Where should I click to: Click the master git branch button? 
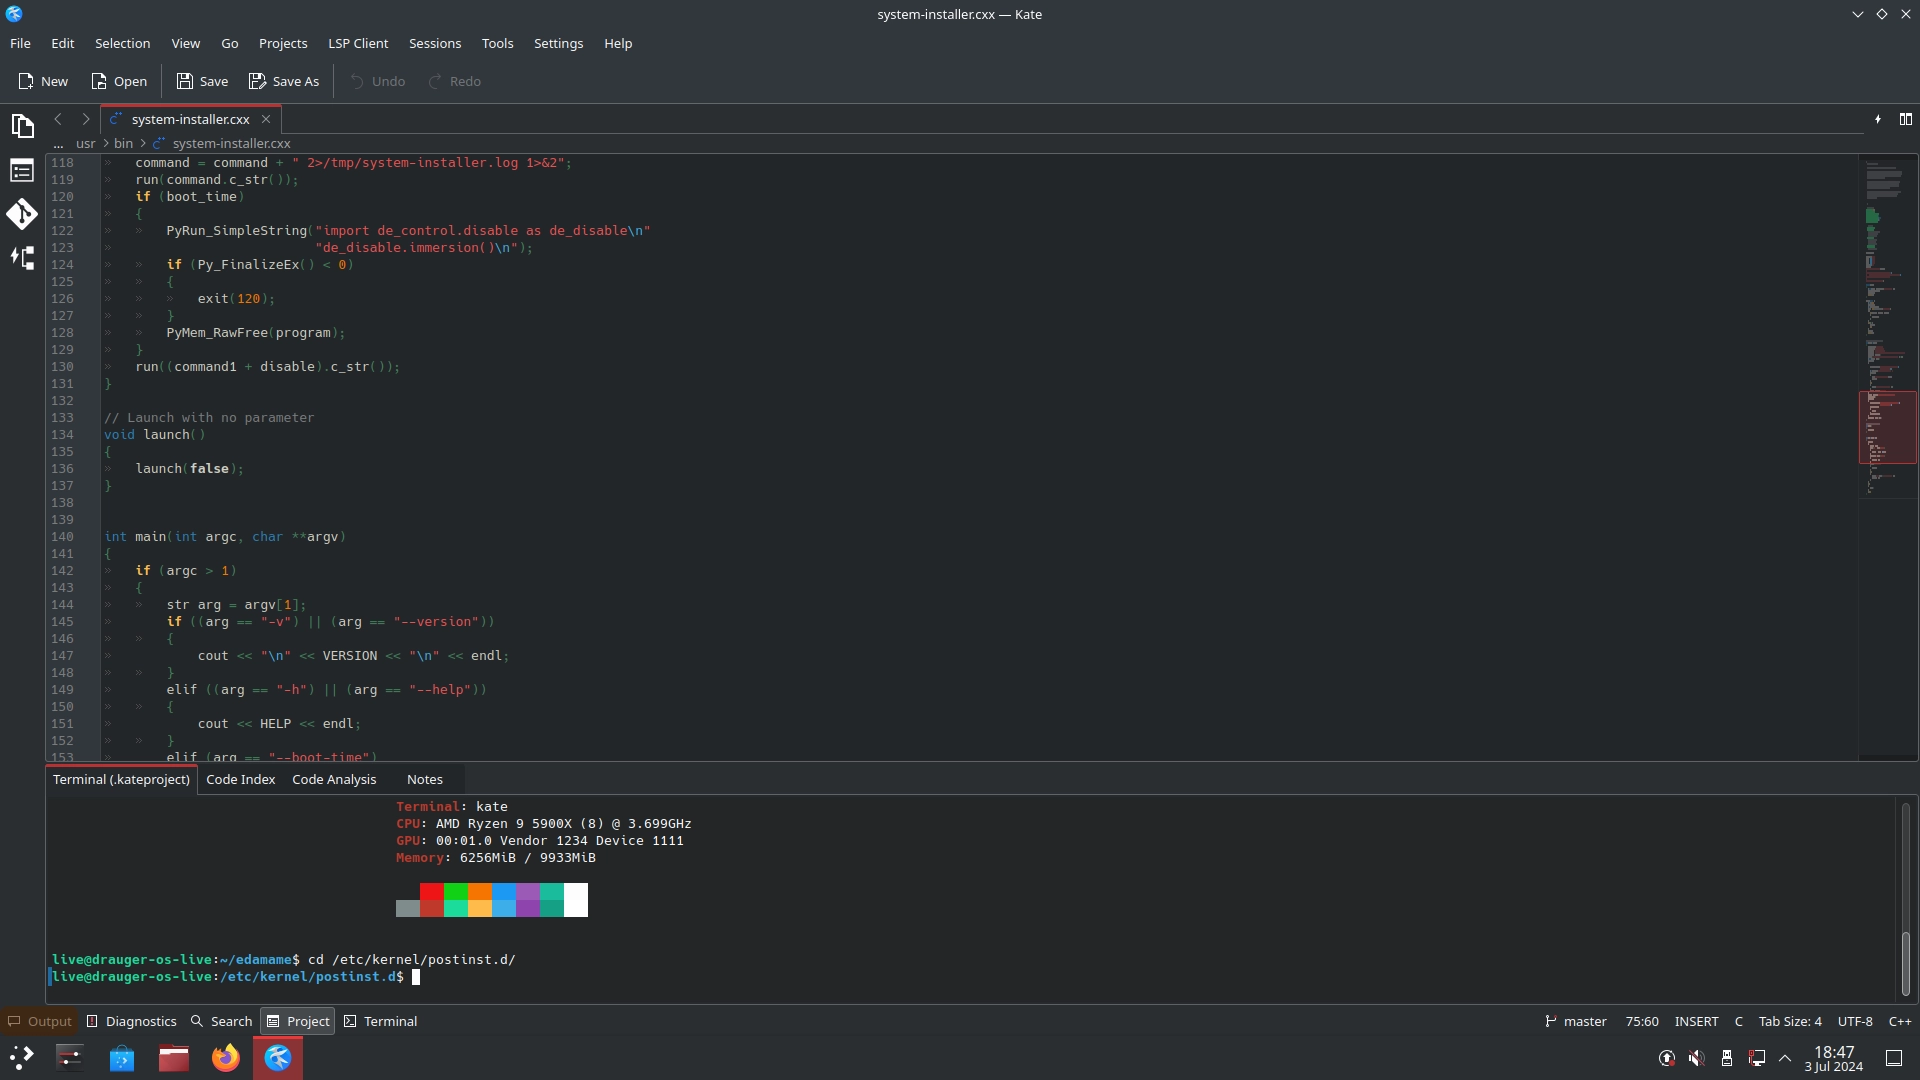click(x=1576, y=1021)
